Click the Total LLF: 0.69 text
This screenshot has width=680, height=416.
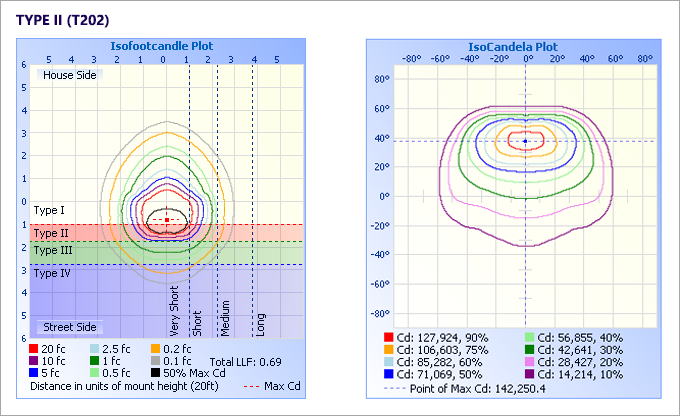(x=246, y=360)
